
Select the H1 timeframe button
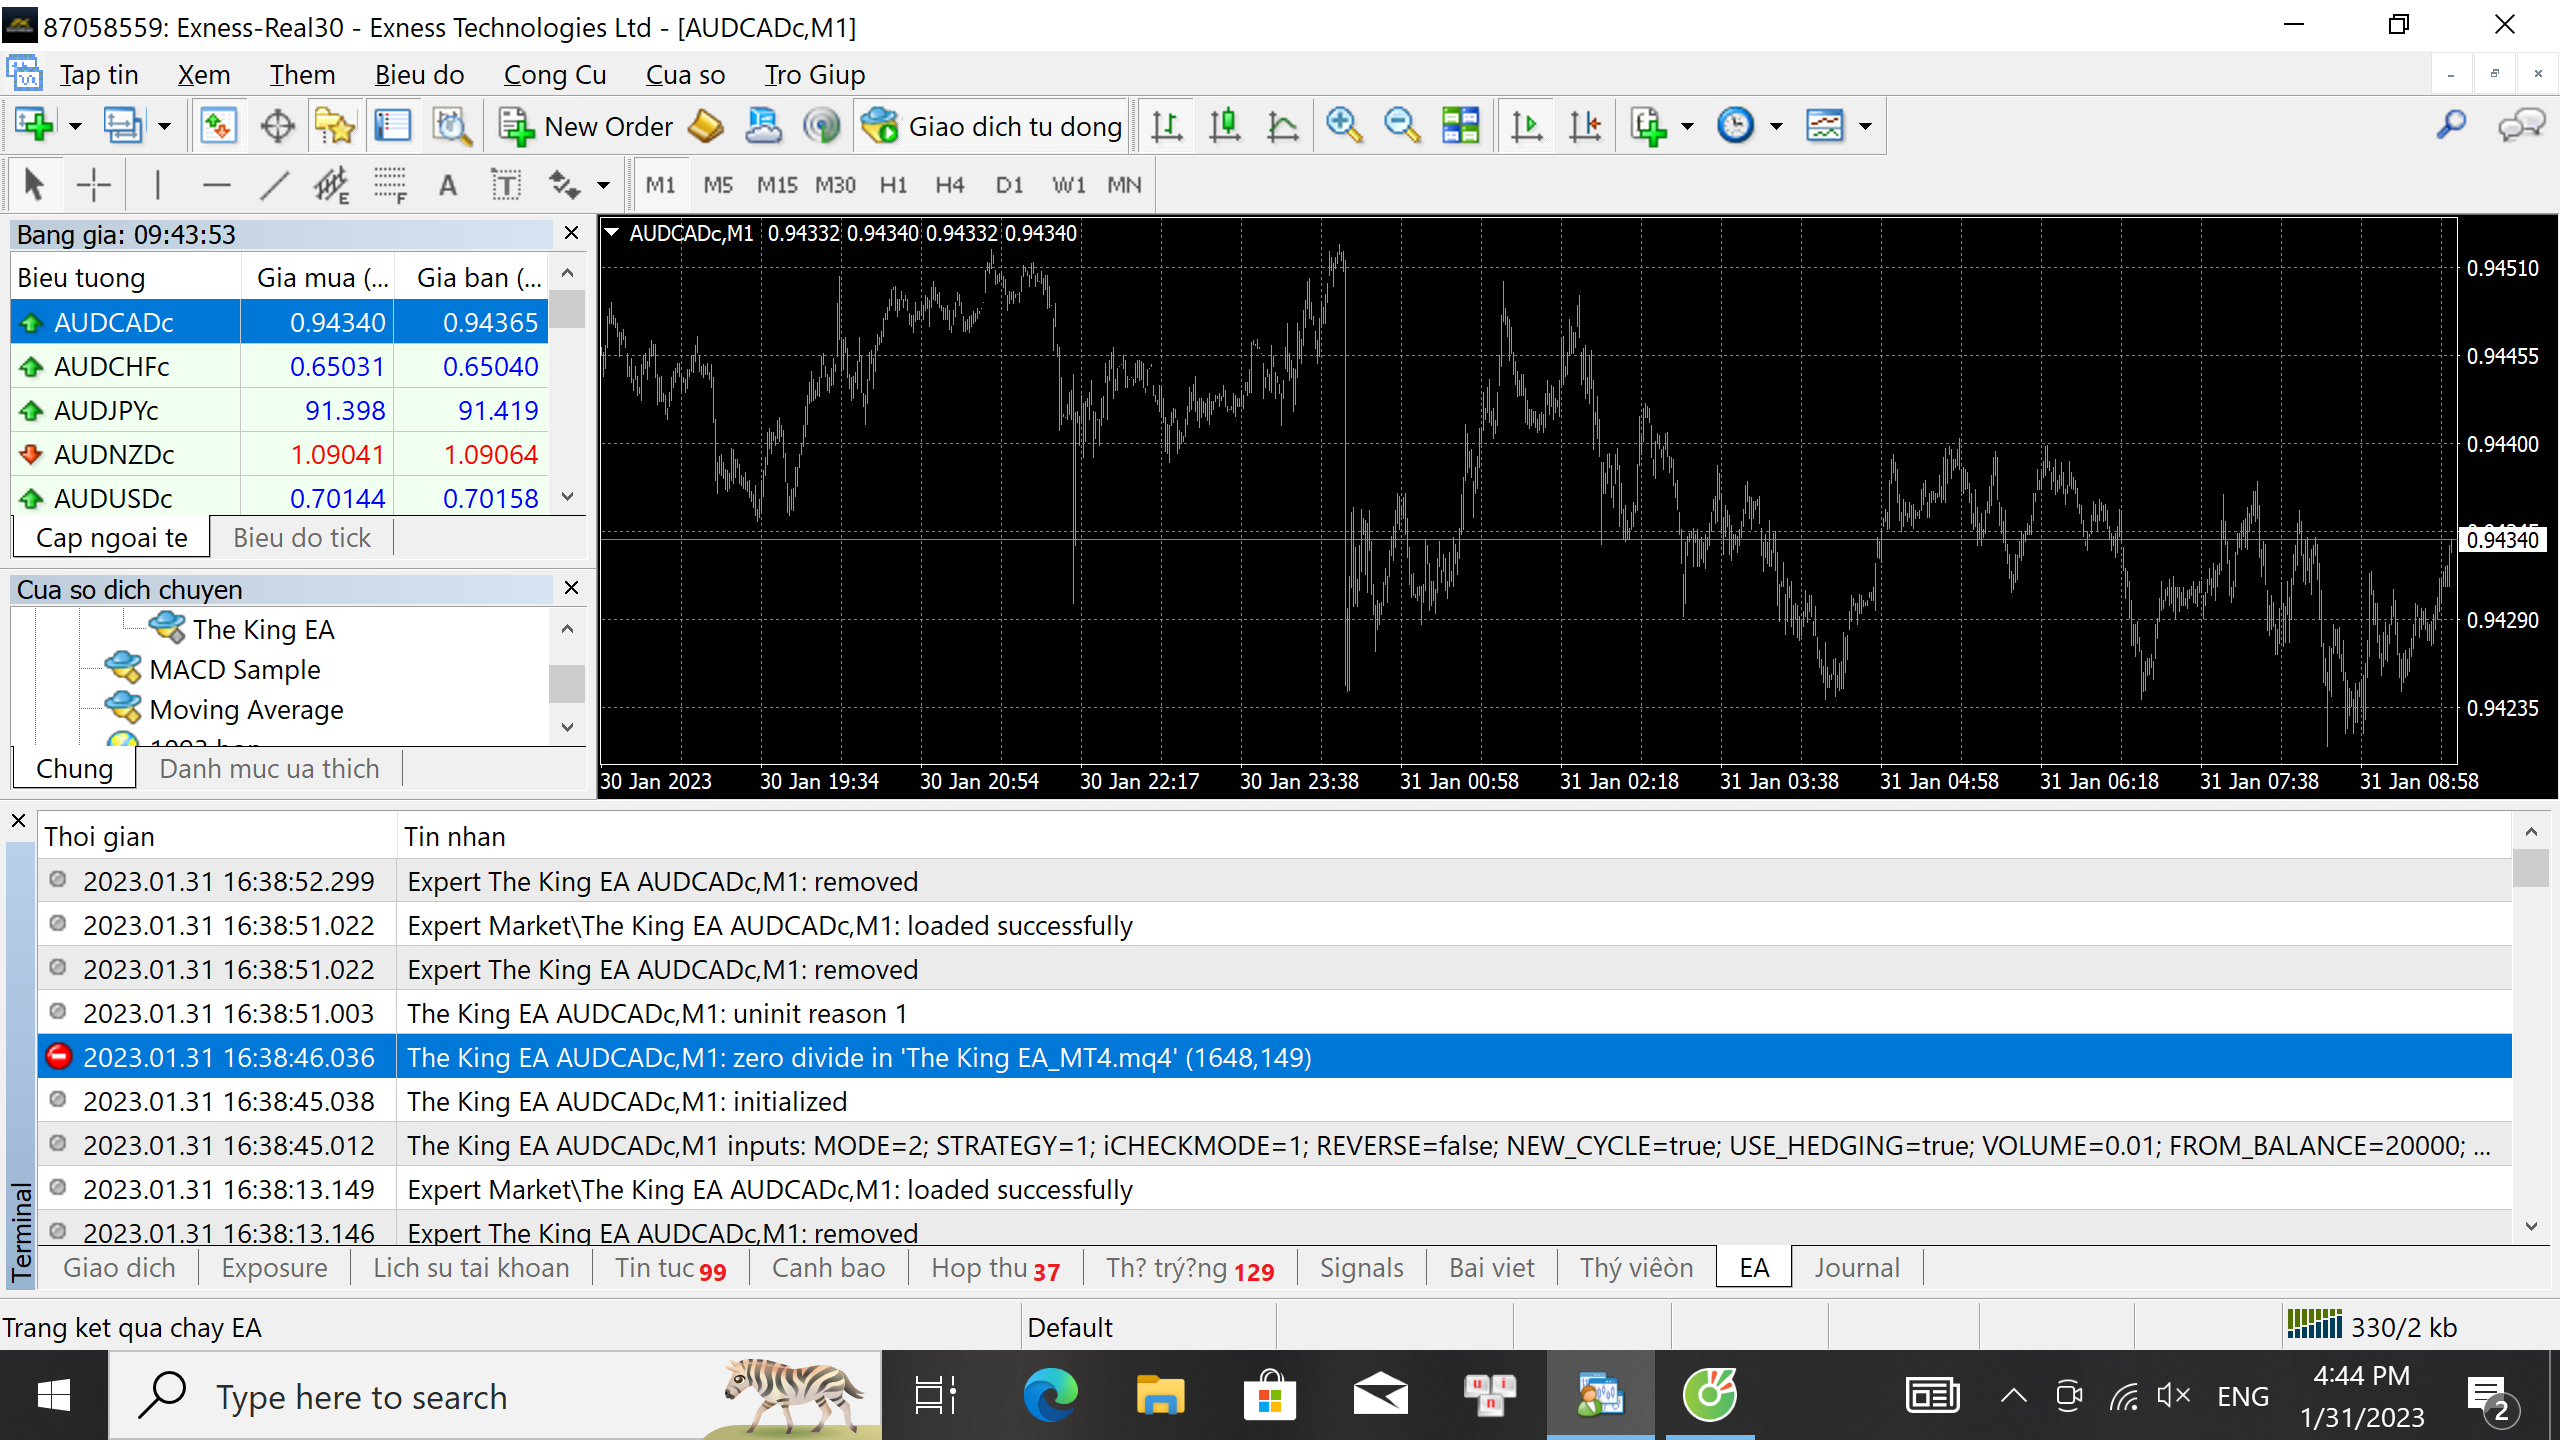[x=893, y=185]
